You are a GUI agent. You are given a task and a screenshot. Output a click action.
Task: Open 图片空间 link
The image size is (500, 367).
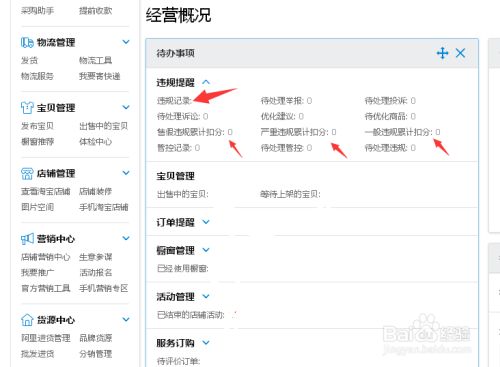[37, 207]
